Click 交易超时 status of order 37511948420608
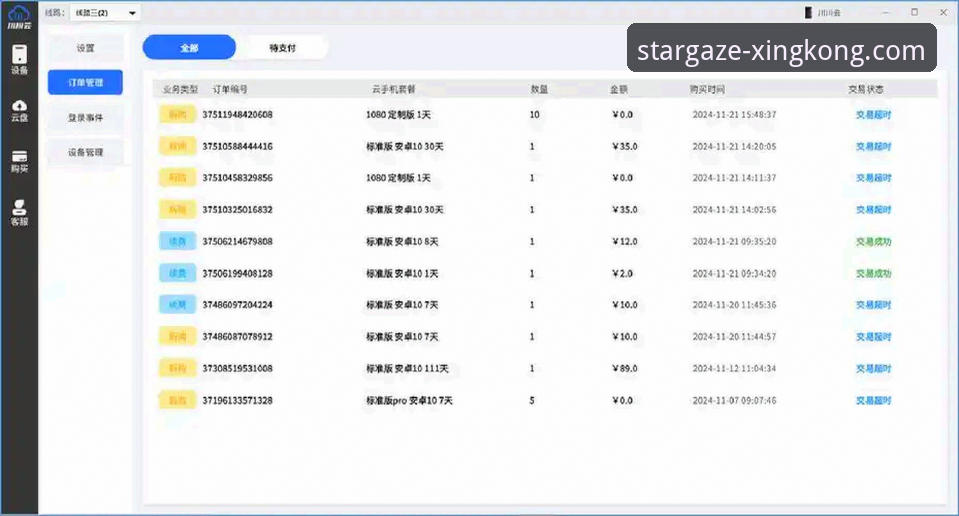Viewport: 959px width, 516px height. (873, 114)
